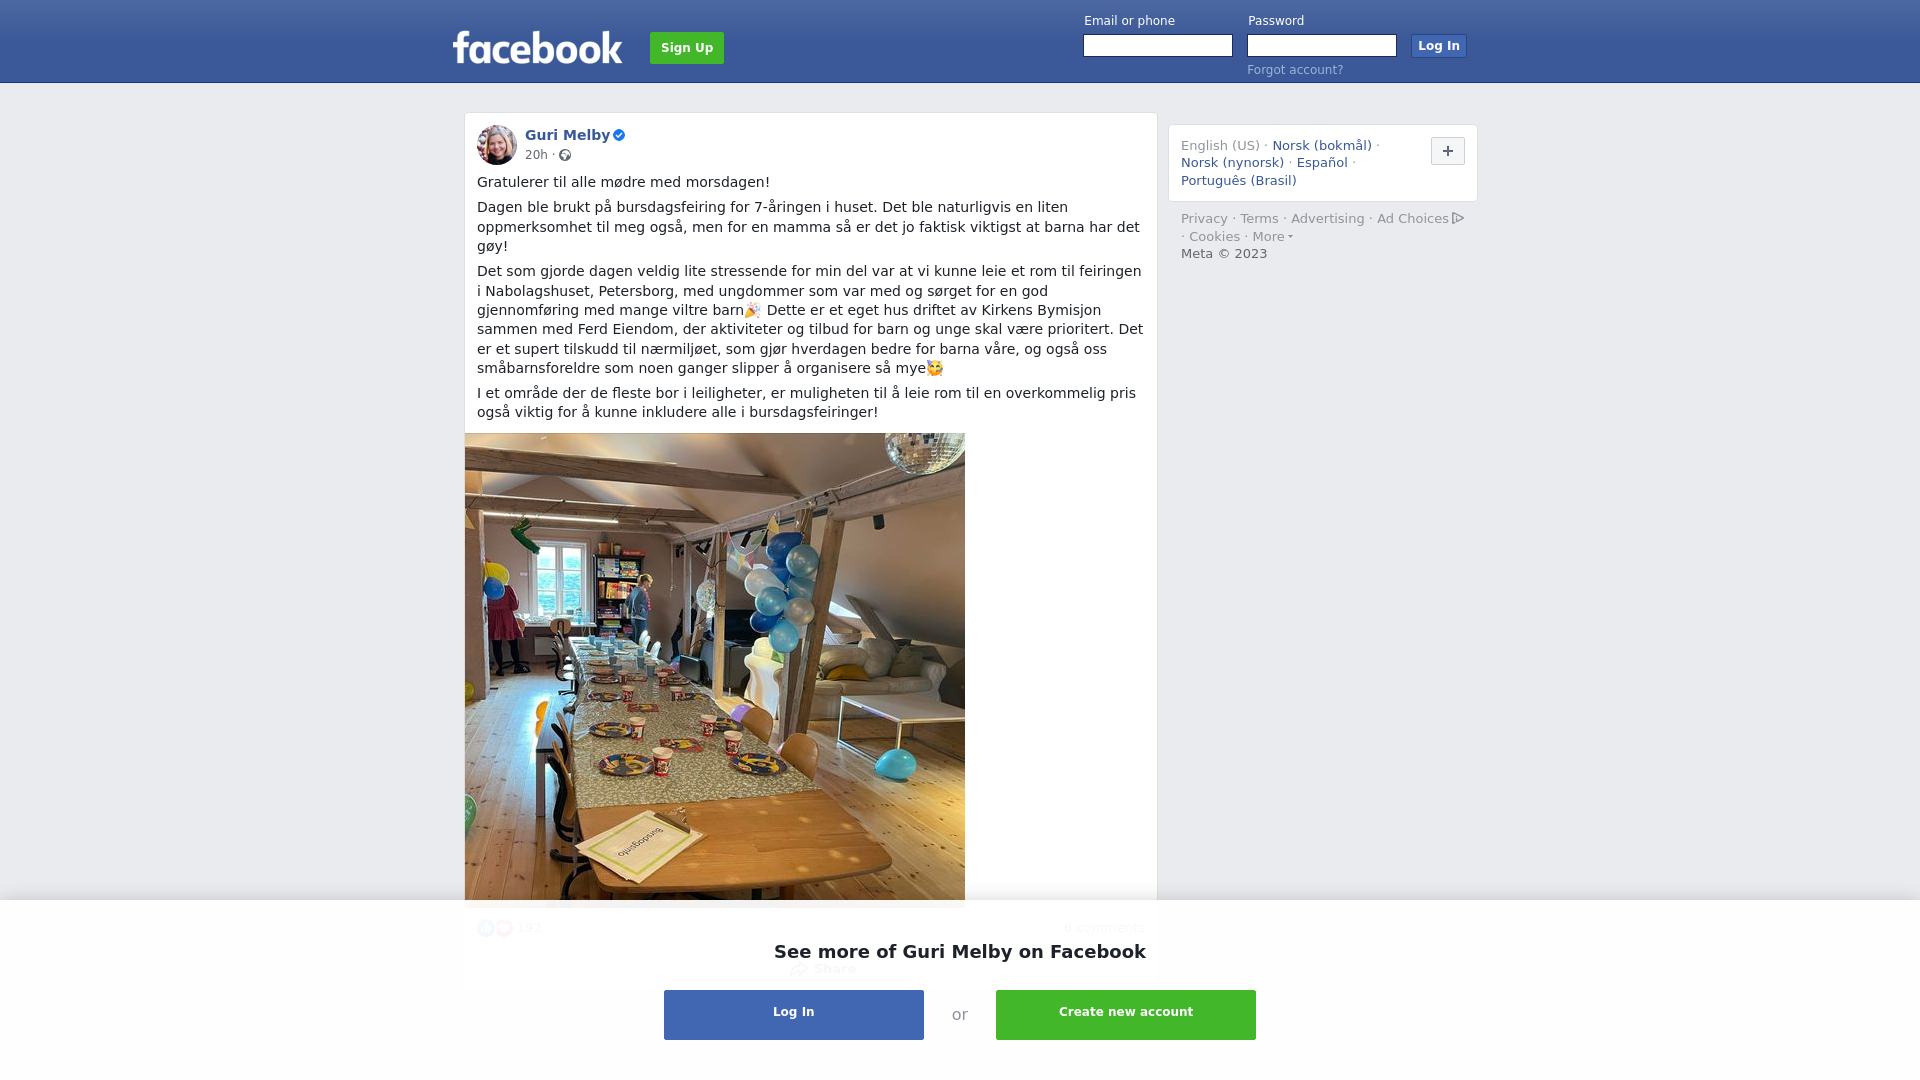Open Guri Melby's profile picture
Viewport: 1920px width, 1080px height.
tap(497, 145)
